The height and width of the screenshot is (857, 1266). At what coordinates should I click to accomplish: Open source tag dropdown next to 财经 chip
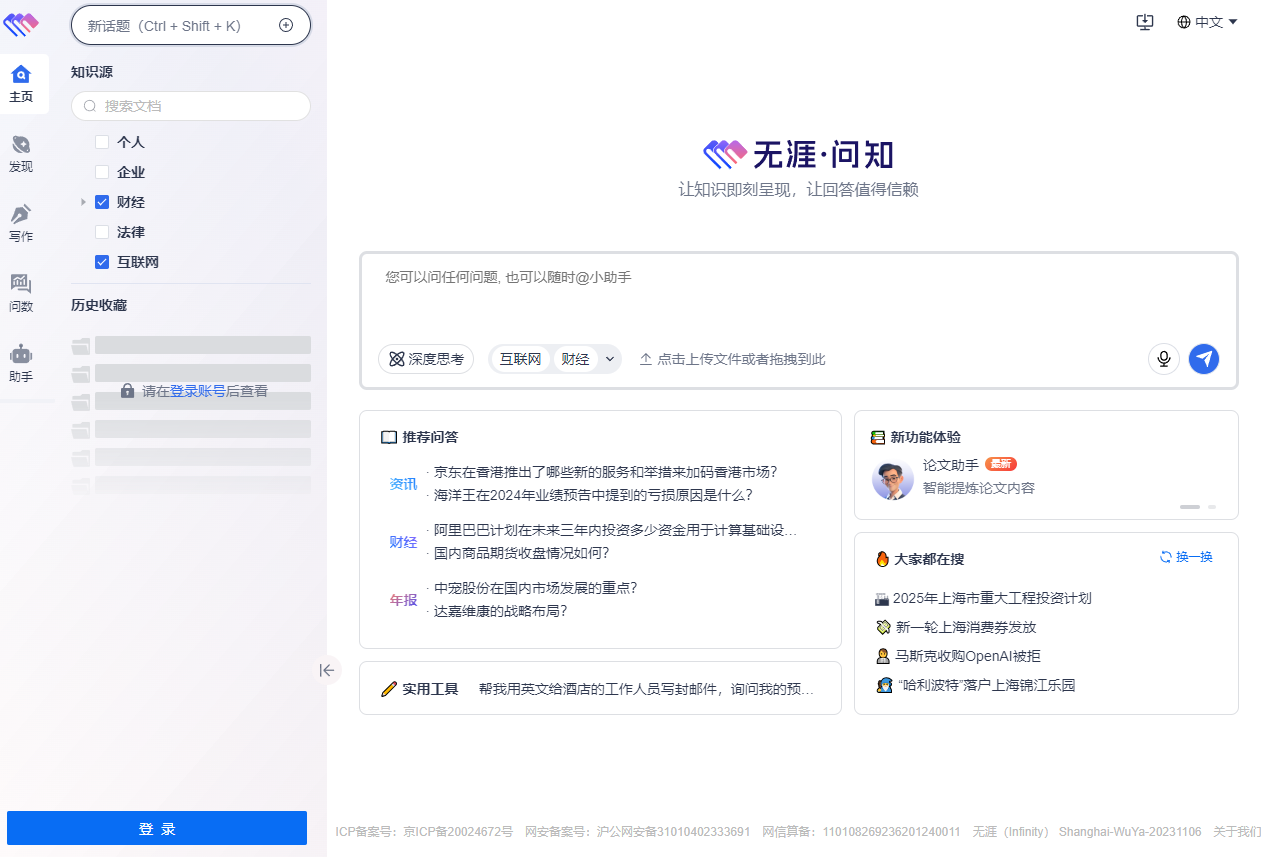point(608,359)
